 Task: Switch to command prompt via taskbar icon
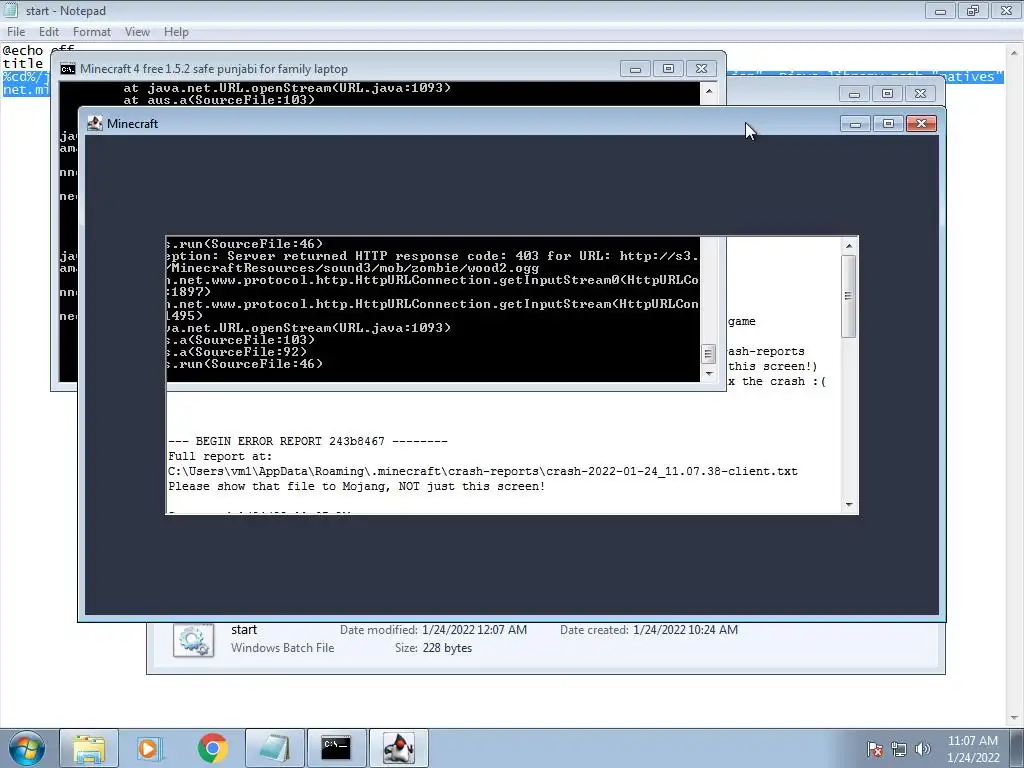click(x=336, y=748)
